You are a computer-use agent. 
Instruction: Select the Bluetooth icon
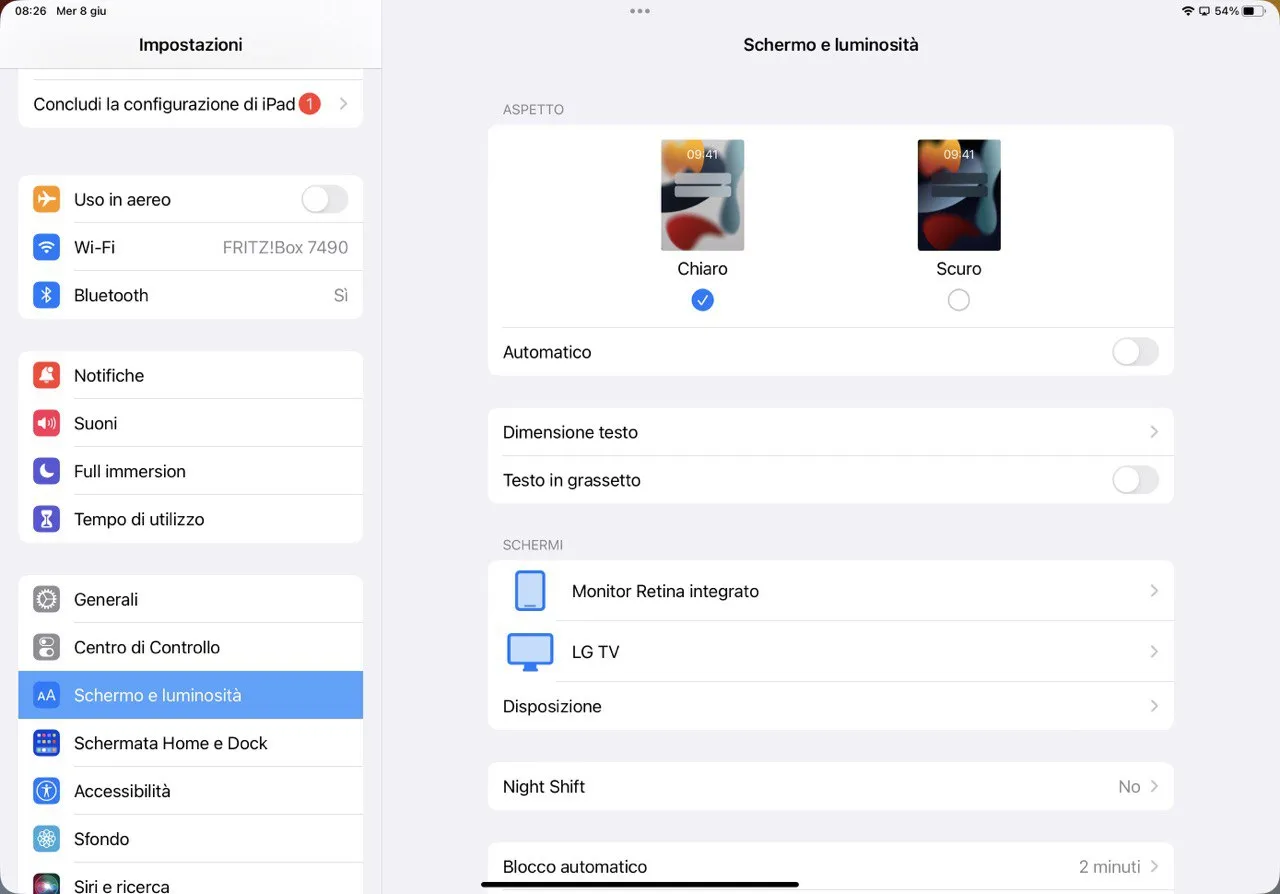[46, 295]
